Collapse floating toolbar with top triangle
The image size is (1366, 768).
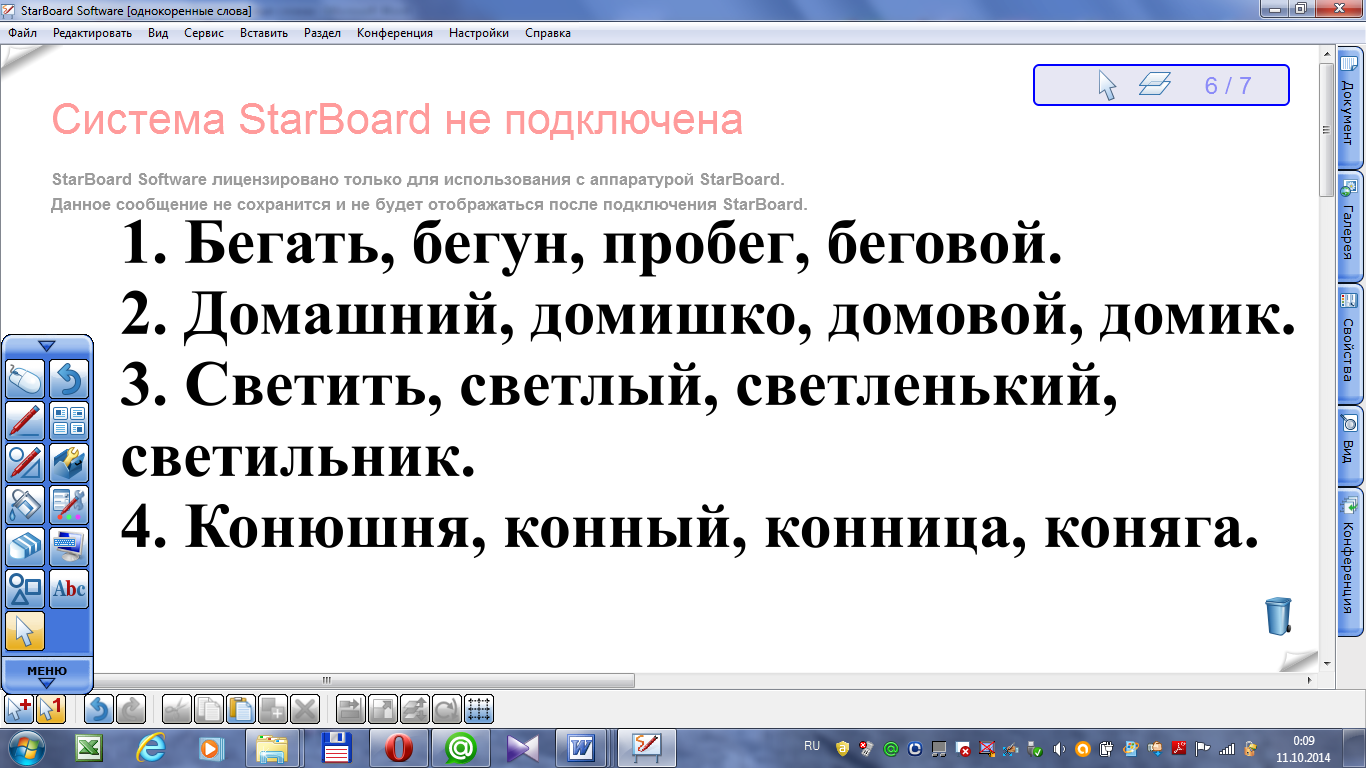point(47,346)
